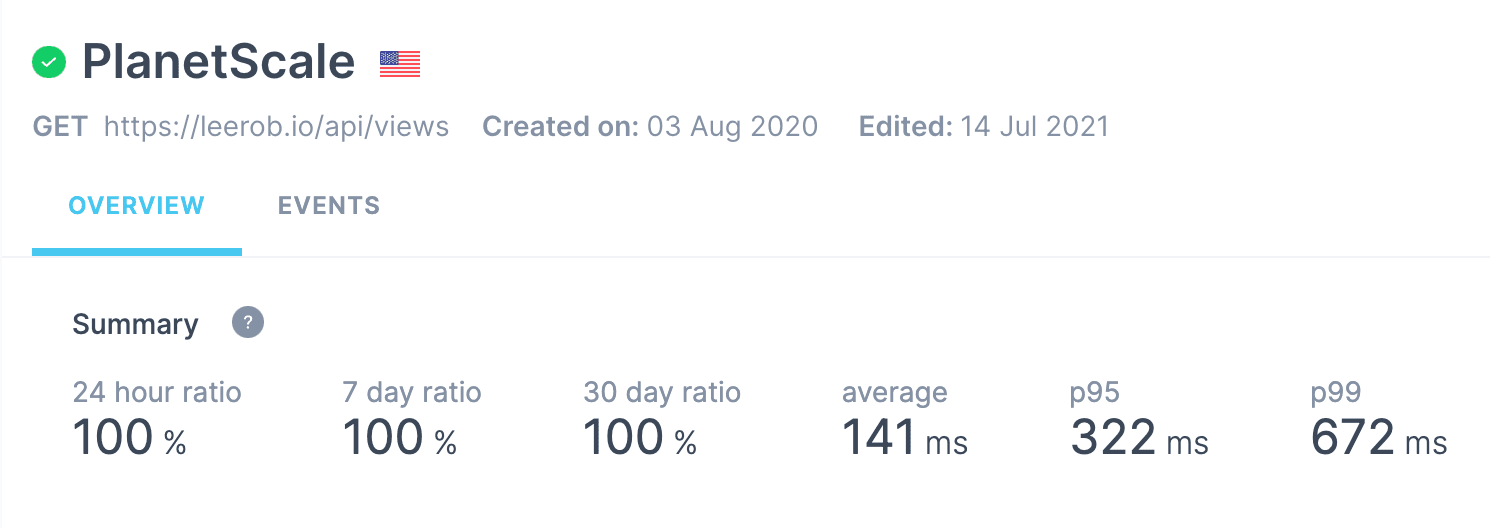Click the Summary section heading
This screenshot has height=528, width=1490.
[135, 324]
